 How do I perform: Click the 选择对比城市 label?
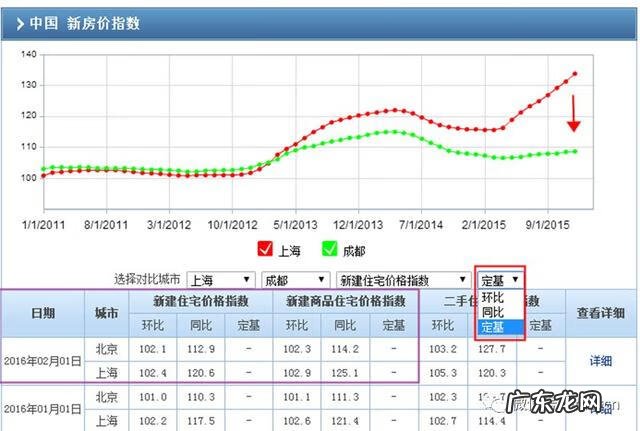coord(147,280)
